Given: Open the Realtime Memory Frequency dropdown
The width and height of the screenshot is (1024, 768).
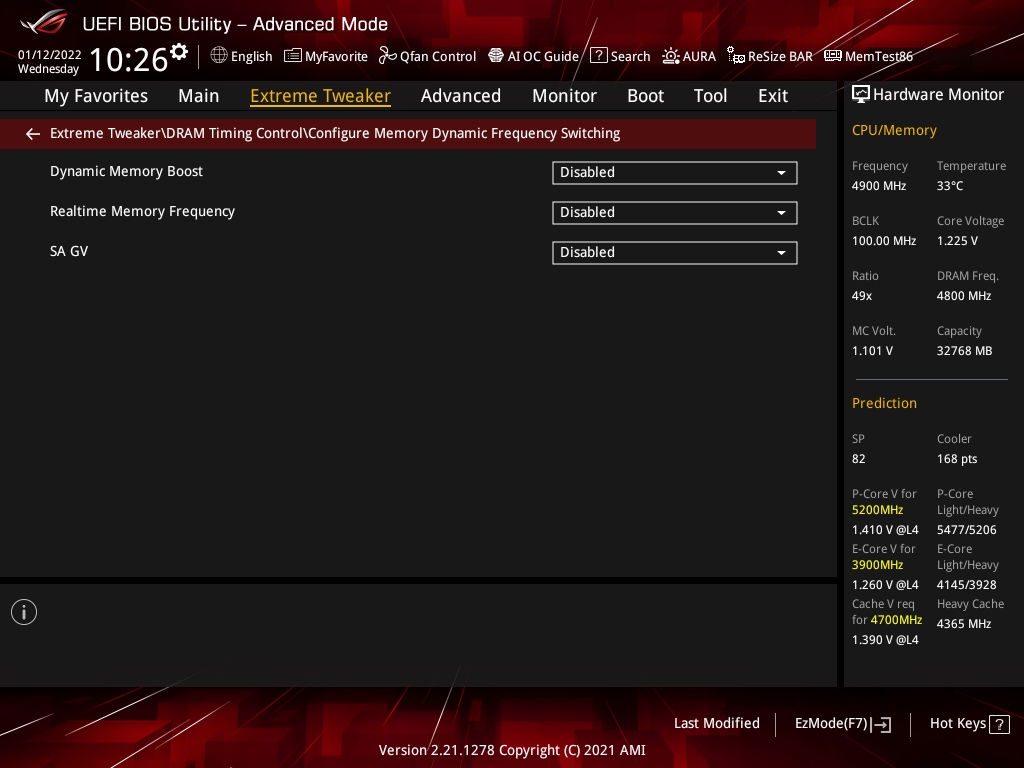Looking at the screenshot, I should point(674,213).
